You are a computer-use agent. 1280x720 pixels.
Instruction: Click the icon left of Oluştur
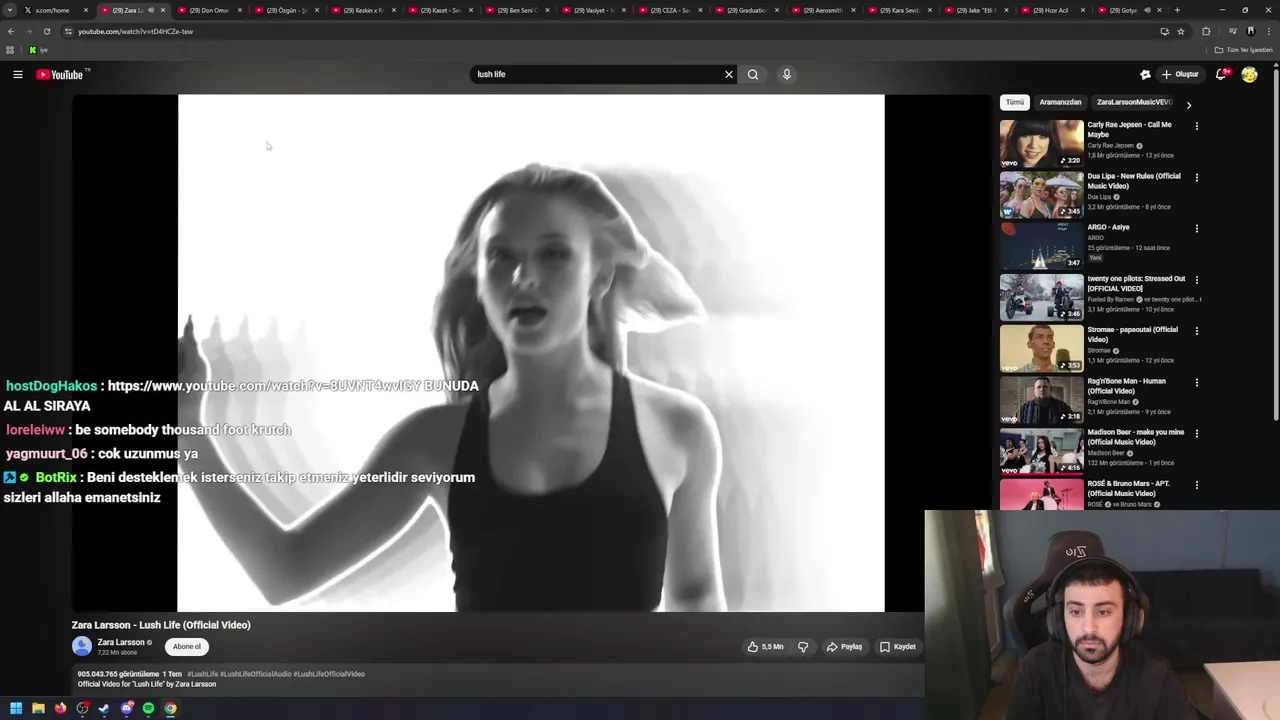click(x=1145, y=74)
